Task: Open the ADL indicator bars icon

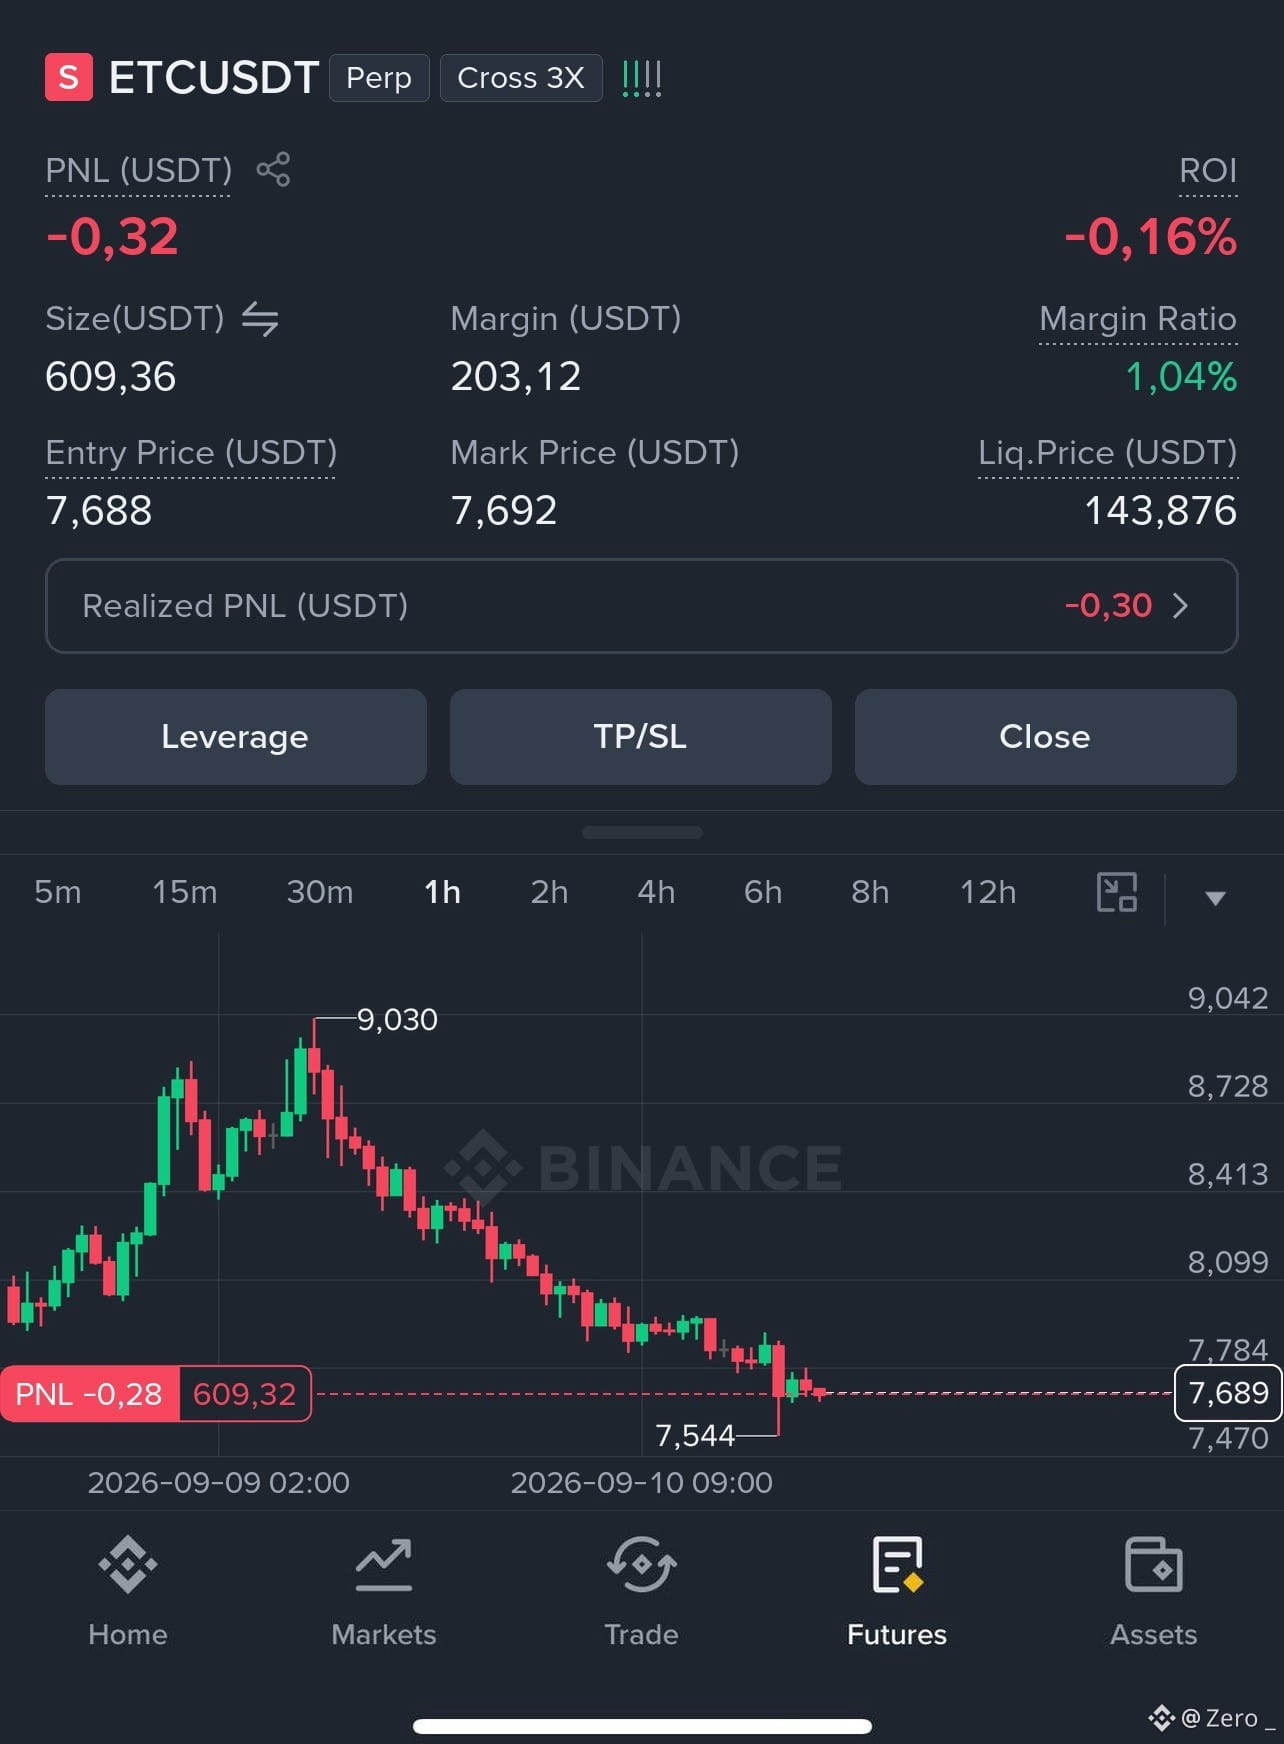Action: pyautogui.click(x=641, y=78)
